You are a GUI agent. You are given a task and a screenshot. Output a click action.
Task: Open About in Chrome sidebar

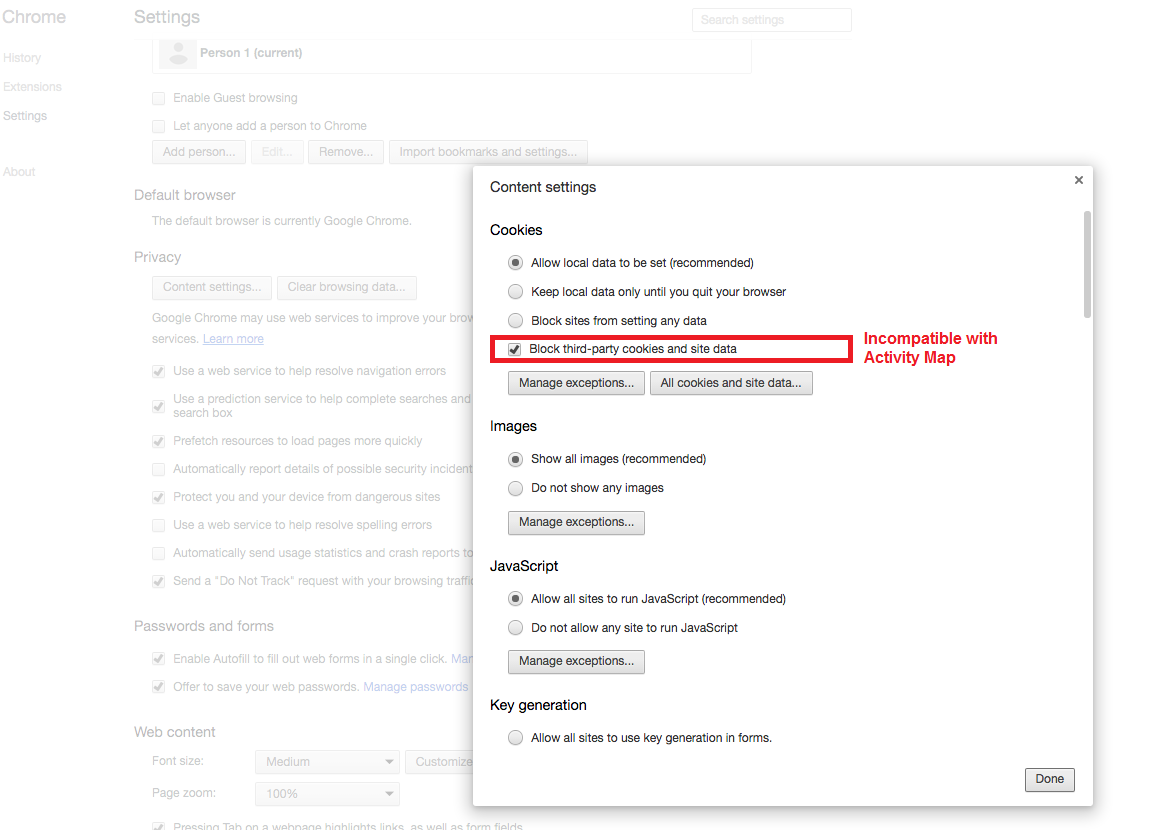[x=19, y=171]
